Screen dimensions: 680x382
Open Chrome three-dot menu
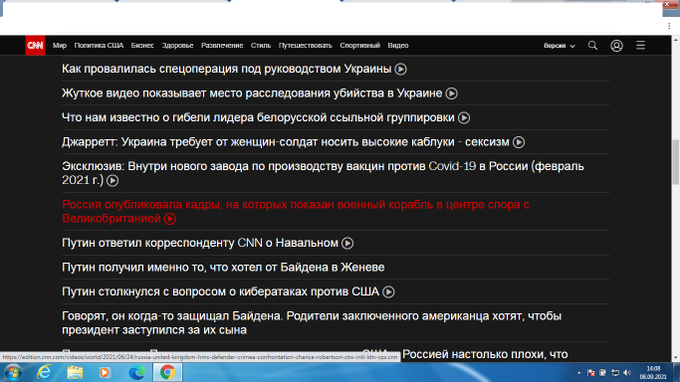(x=669, y=26)
